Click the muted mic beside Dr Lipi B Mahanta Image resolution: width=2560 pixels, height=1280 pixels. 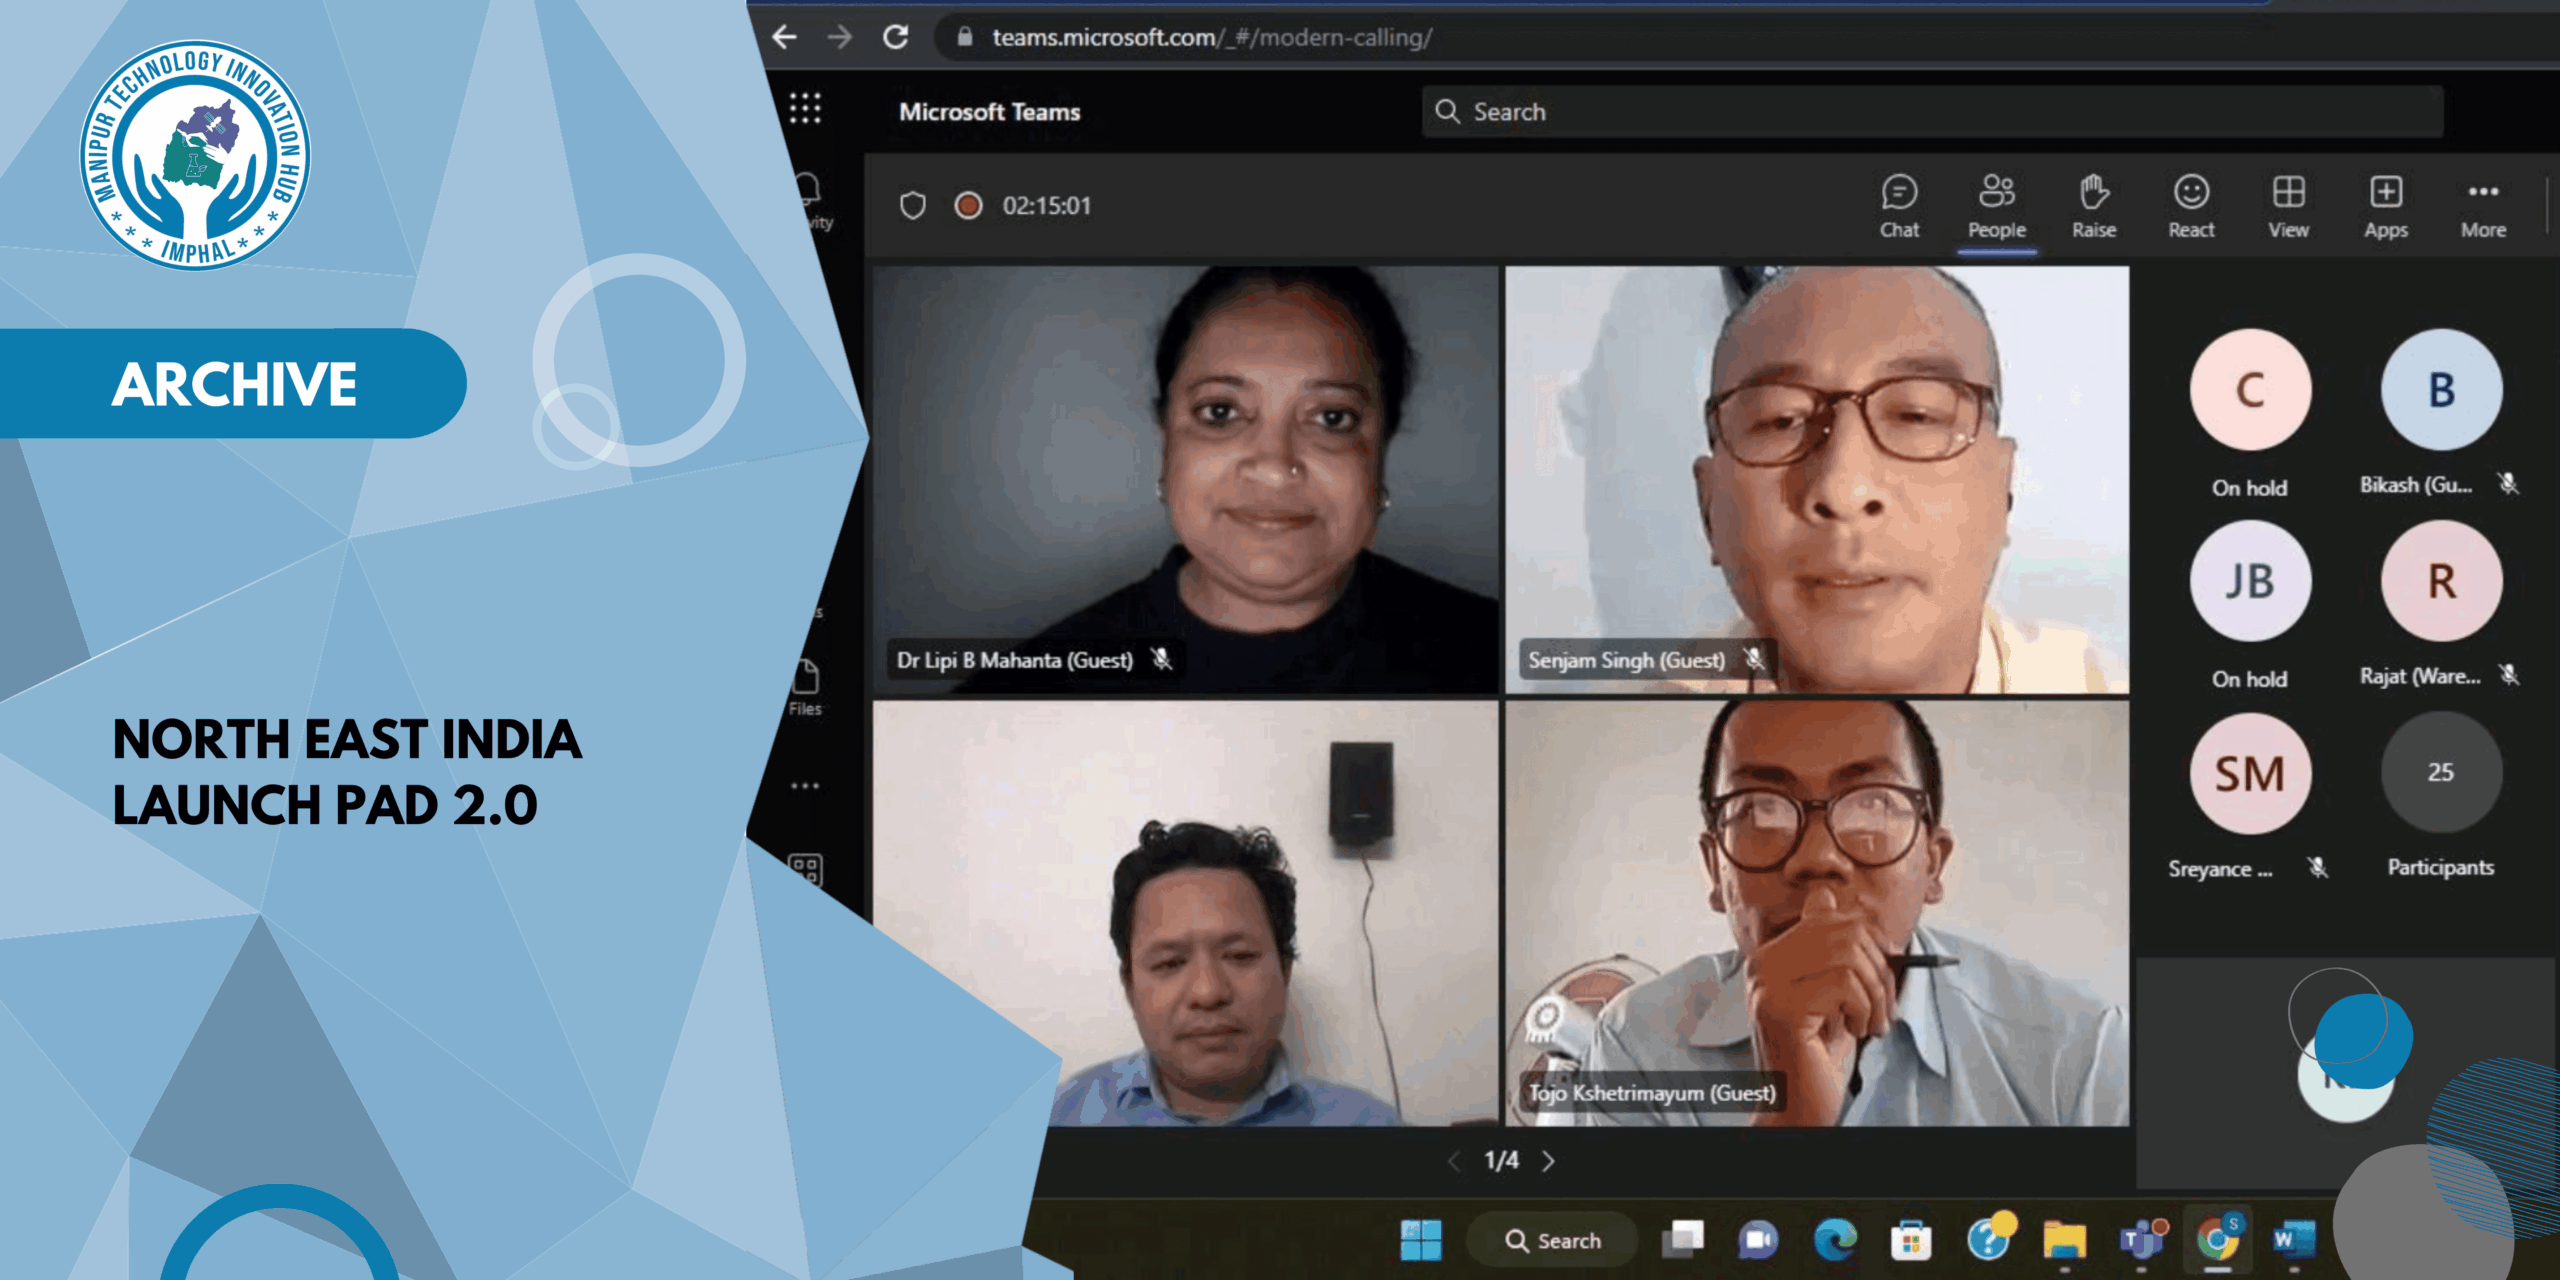point(1161,659)
